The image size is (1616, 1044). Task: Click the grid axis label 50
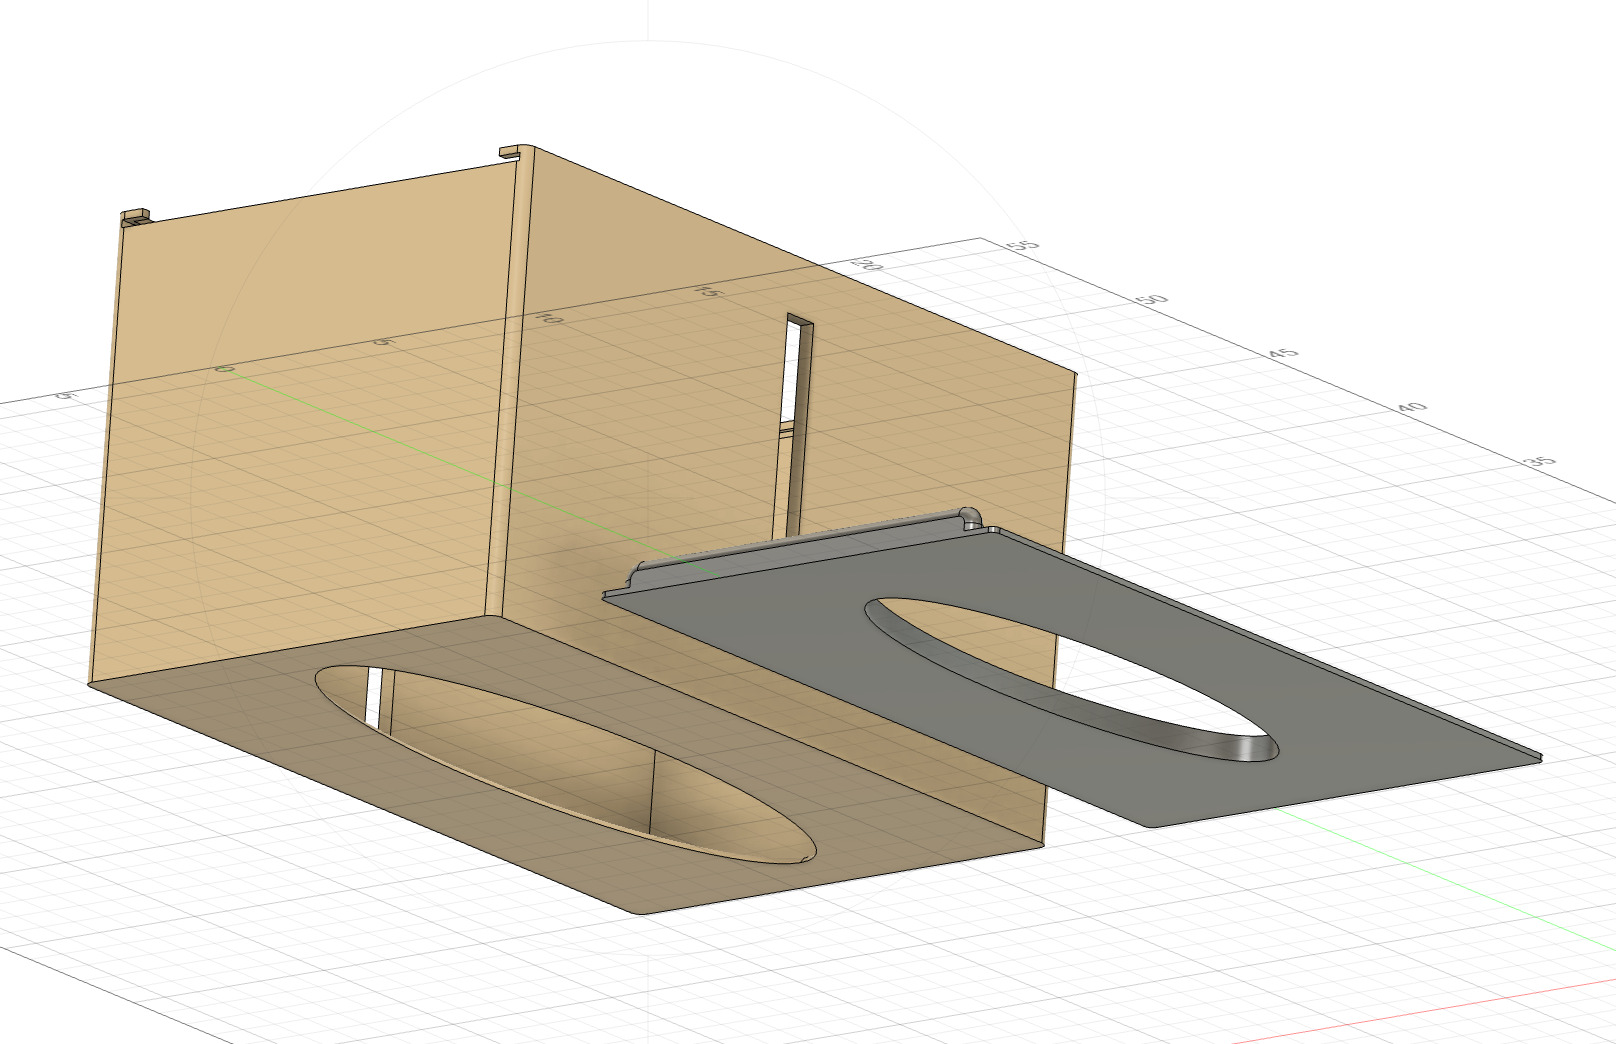(x=1153, y=300)
